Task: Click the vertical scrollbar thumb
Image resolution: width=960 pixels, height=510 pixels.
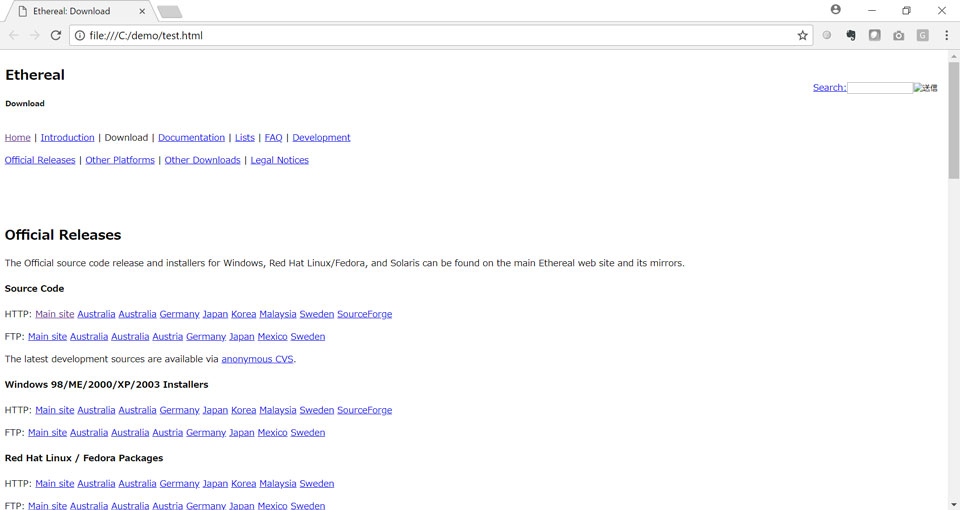Action: (954, 120)
